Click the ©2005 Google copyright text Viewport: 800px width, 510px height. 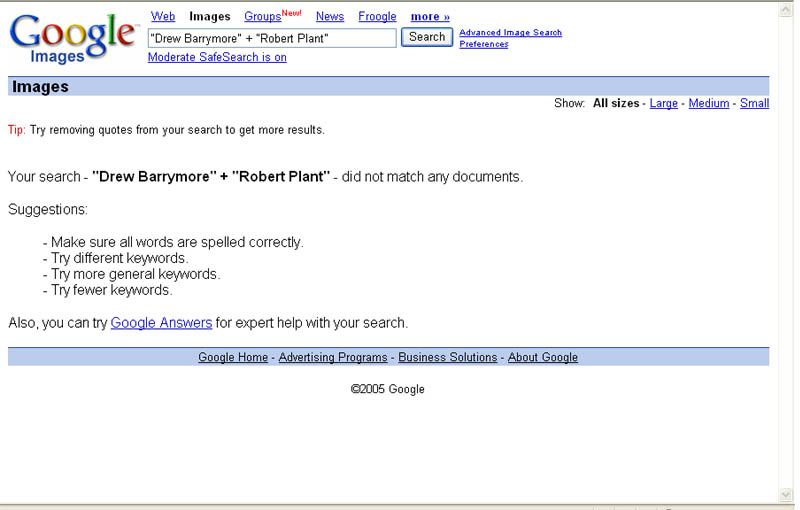[x=387, y=389]
